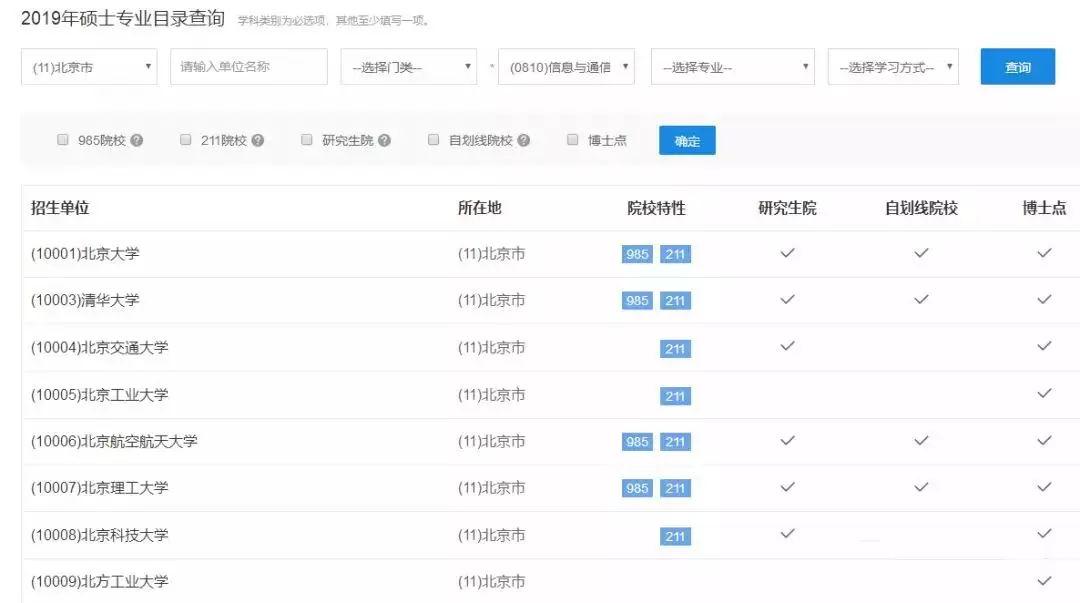Click the 985 badge in 清华大学 row
Screen dimensions: 1080x603
coord(637,301)
